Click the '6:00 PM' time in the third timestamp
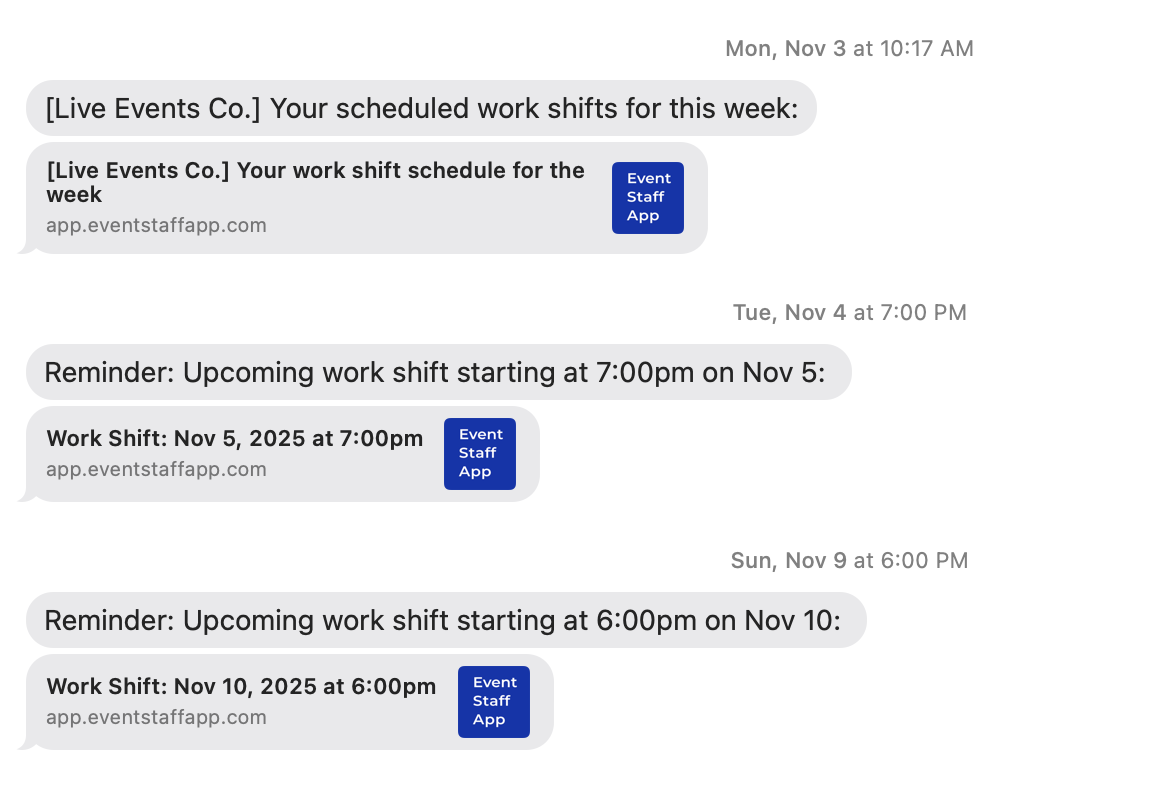 pyautogui.click(x=924, y=560)
